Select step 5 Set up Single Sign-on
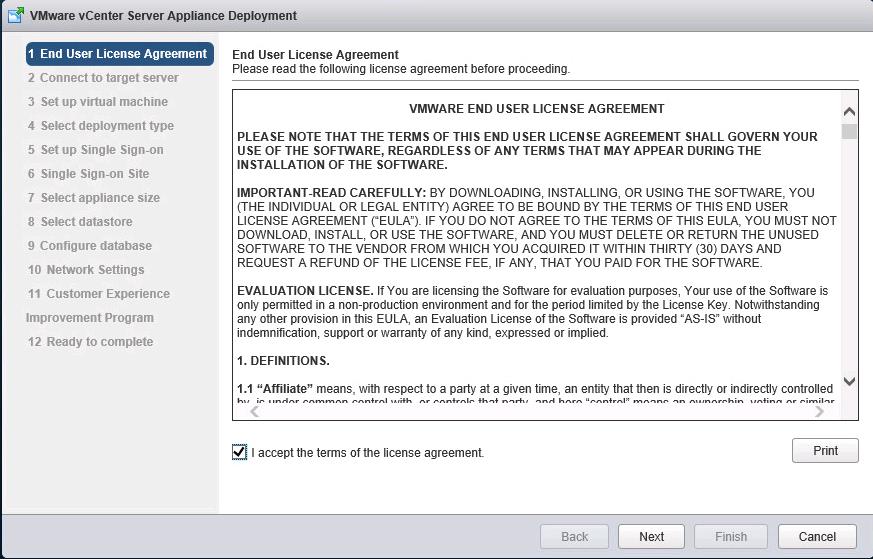Screen dimensions: 873x559 click(96, 150)
